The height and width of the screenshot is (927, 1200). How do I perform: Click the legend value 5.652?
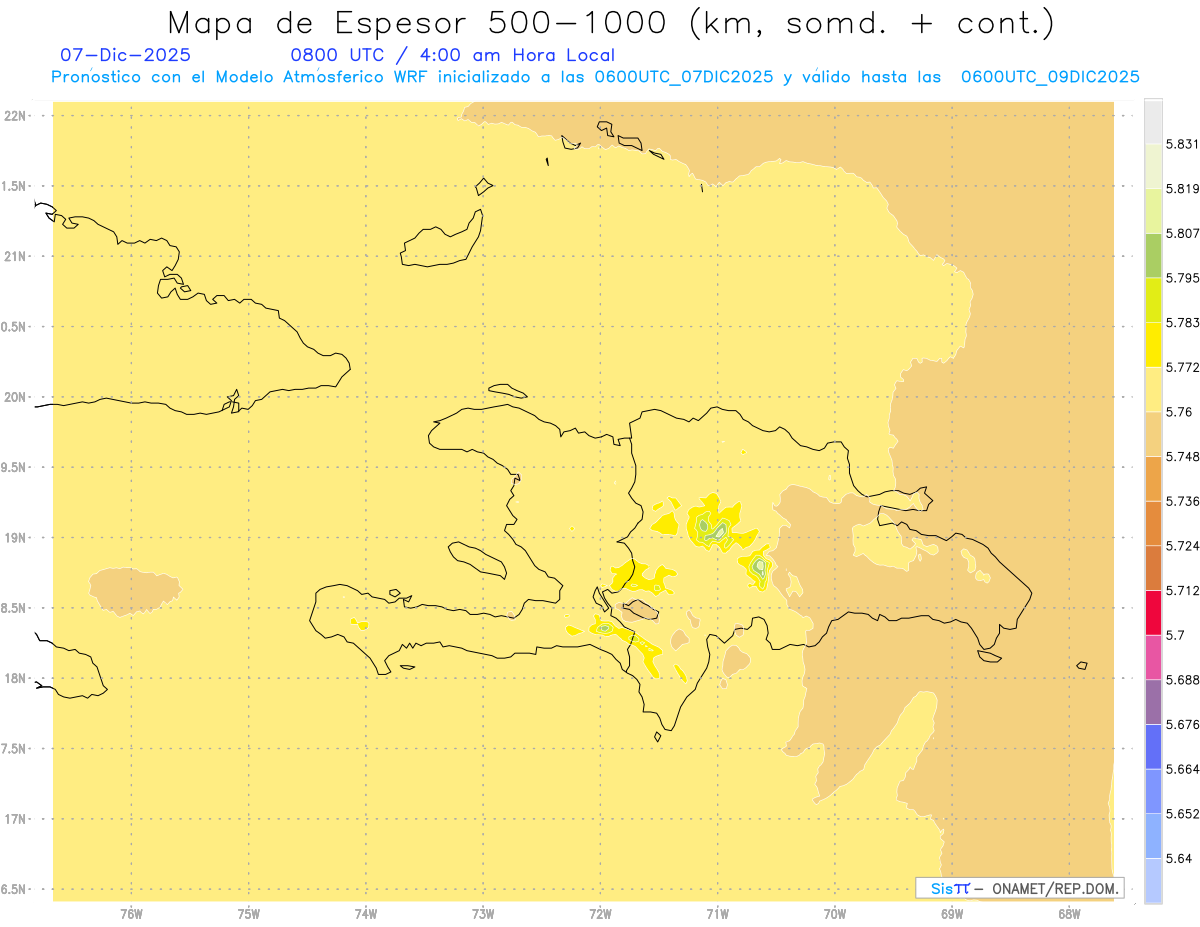[x=1183, y=814]
